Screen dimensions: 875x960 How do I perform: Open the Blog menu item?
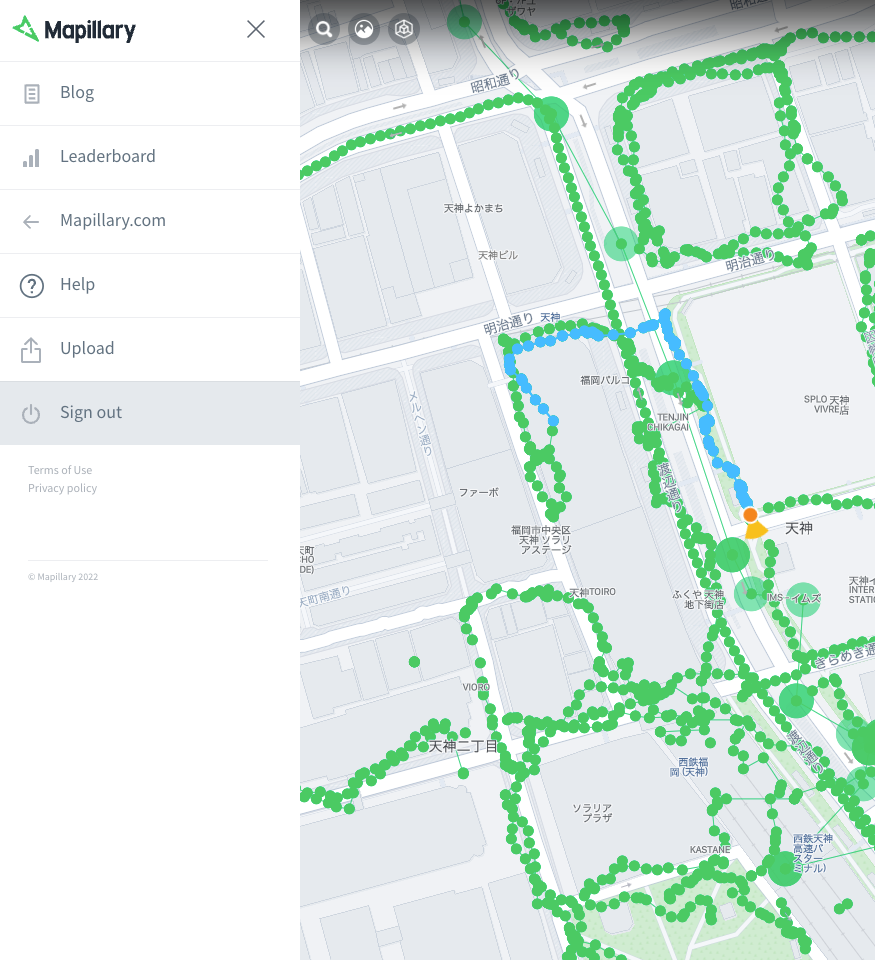pos(150,93)
